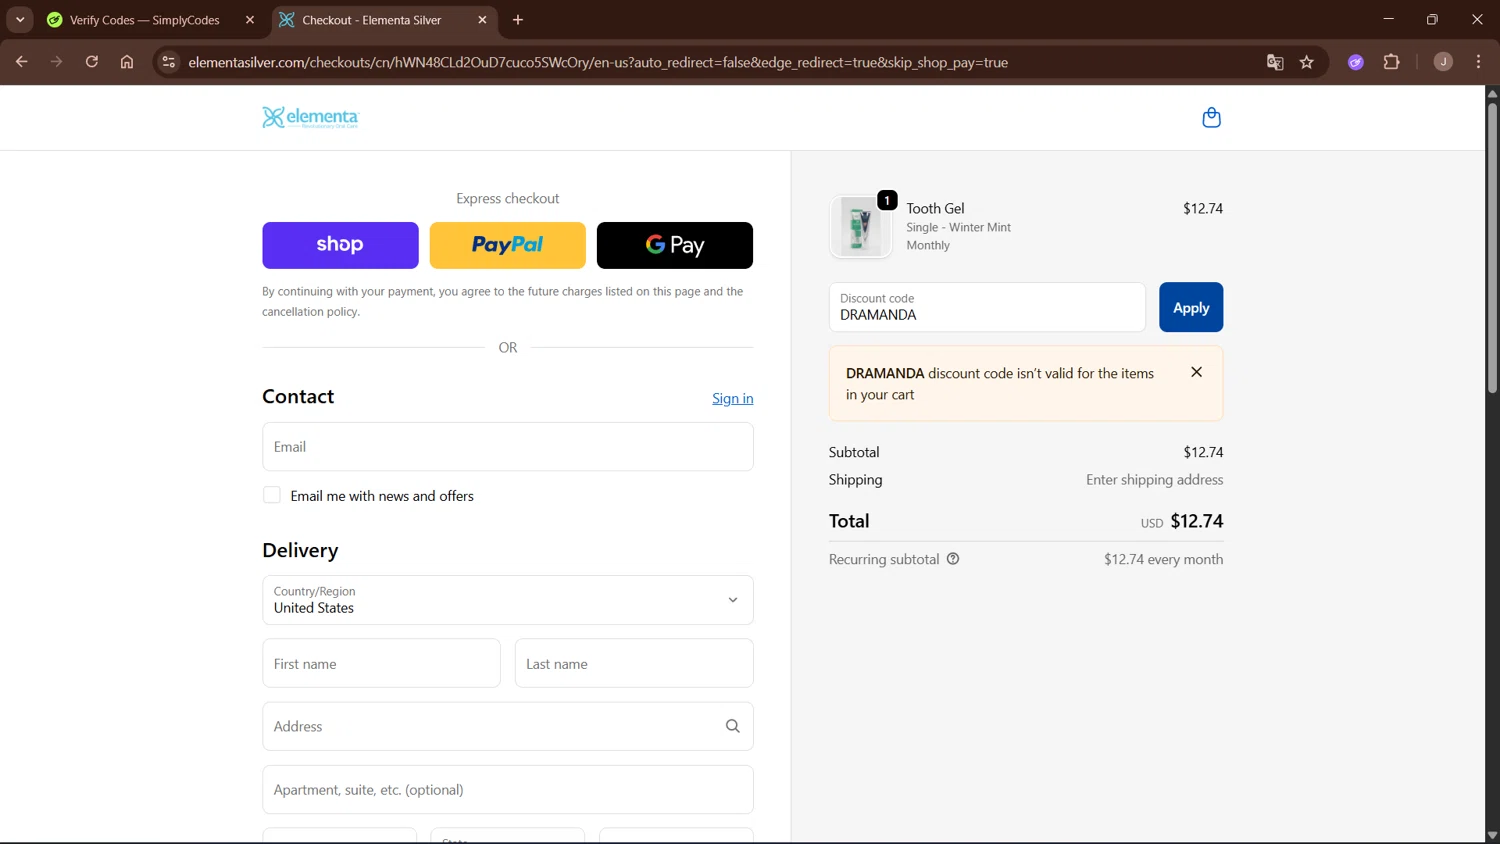Viewport: 1500px width, 844px height.
Task: Click the Elementa logo
Action: (x=310, y=118)
